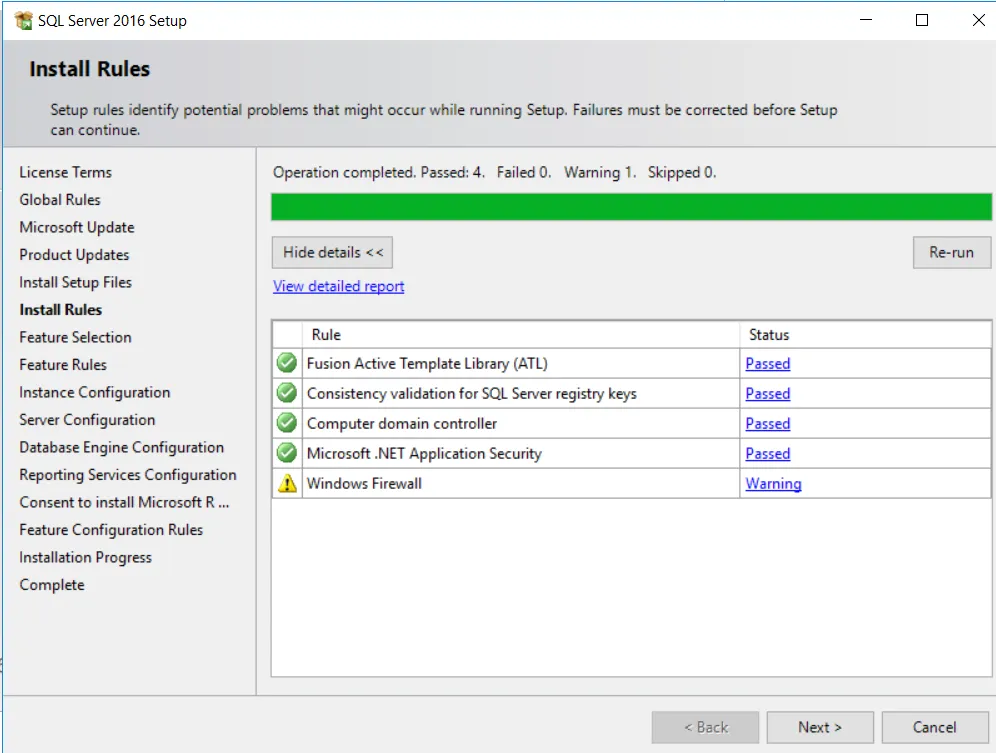Click green check icon for Computer domain controller
Screen dimensions: 996x753
(287, 423)
